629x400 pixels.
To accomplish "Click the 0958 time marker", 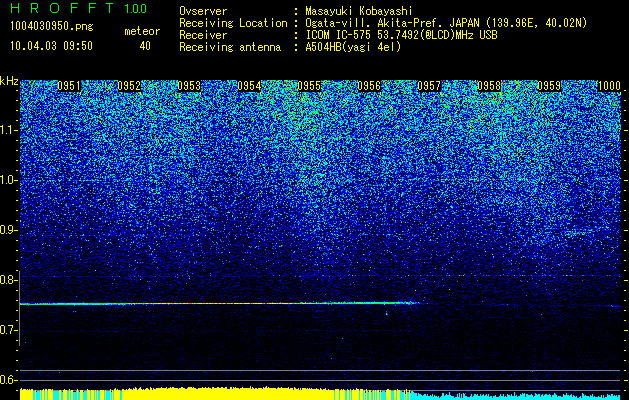I will (x=489, y=86).
